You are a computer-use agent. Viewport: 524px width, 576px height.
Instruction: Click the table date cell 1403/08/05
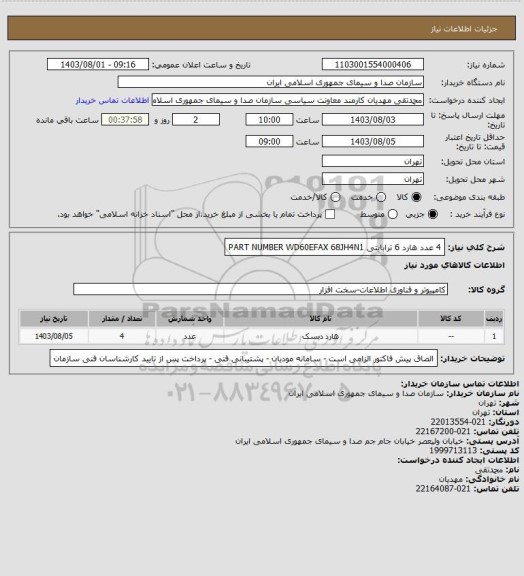coord(54,336)
